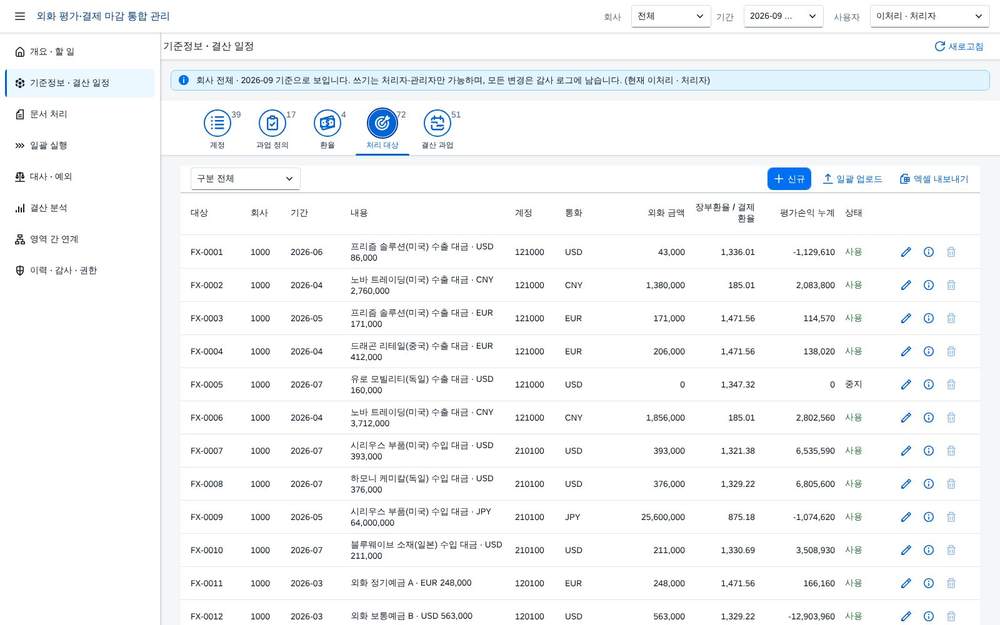Click the value -12,903,960 cell

click(x=811, y=616)
